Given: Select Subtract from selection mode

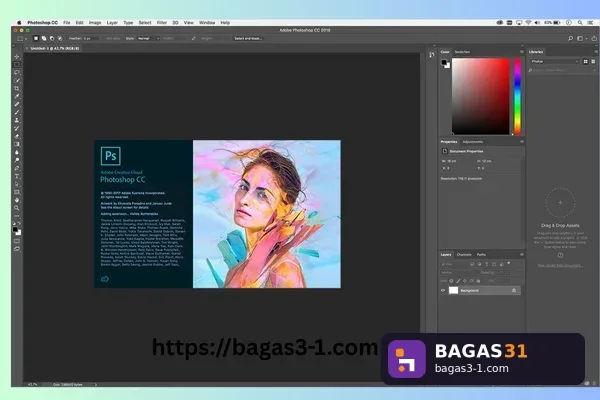Looking at the screenshot, I should pyautogui.click(x=52, y=38).
